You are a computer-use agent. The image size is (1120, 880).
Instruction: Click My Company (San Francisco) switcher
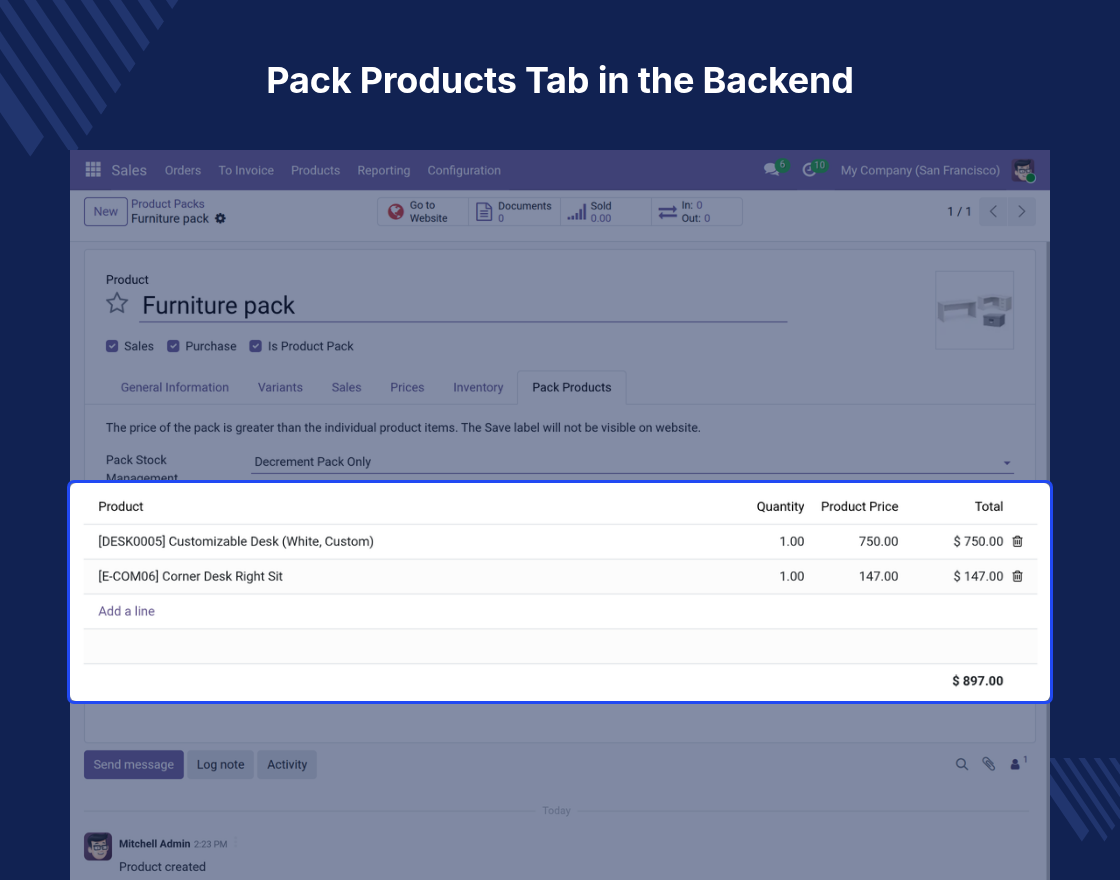tap(920, 170)
